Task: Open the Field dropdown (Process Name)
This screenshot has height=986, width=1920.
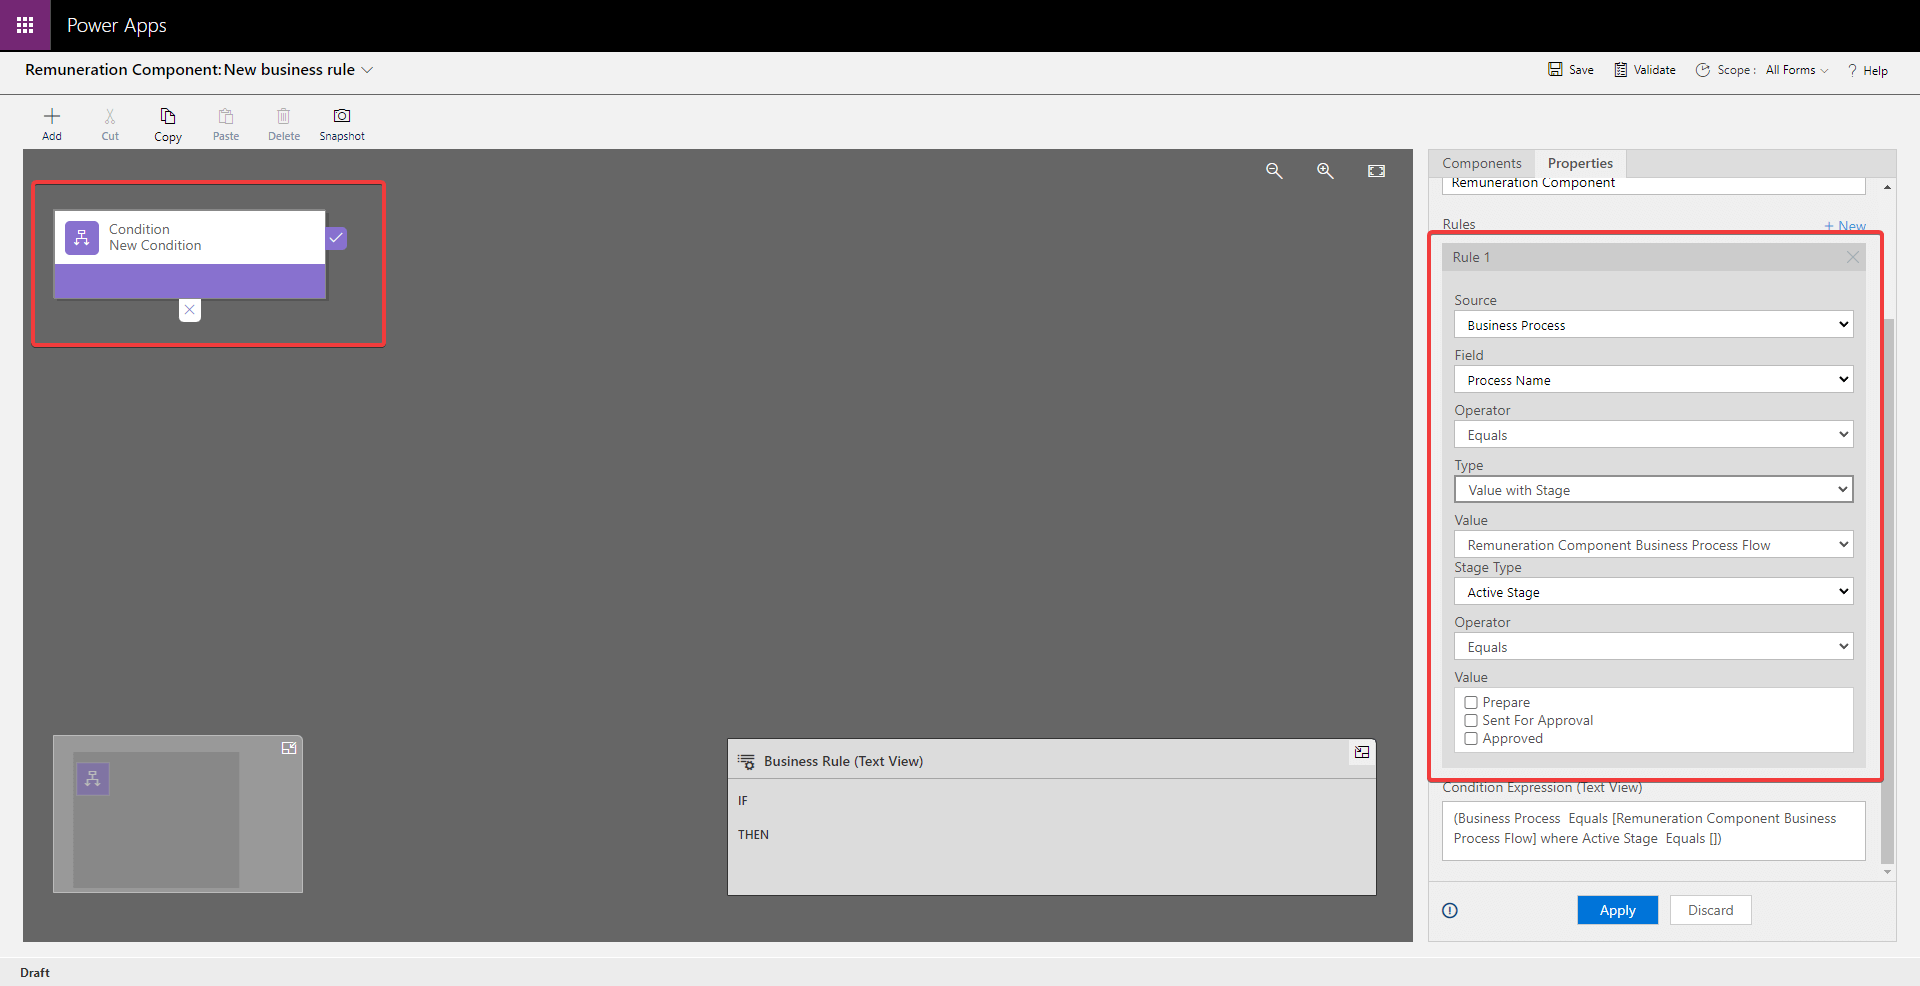Action: pyautogui.click(x=1653, y=380)
